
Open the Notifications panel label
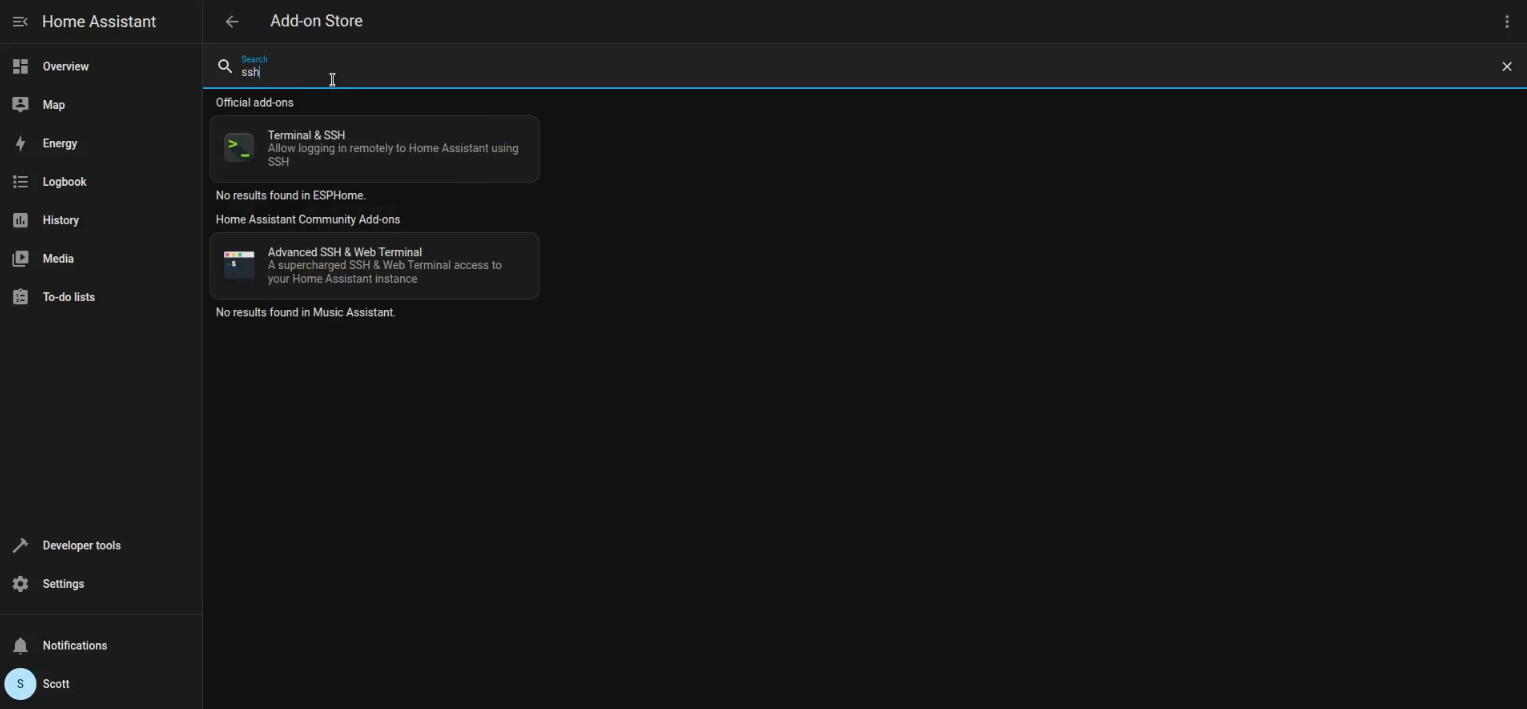pyautogui.click(x=75, y=645)
